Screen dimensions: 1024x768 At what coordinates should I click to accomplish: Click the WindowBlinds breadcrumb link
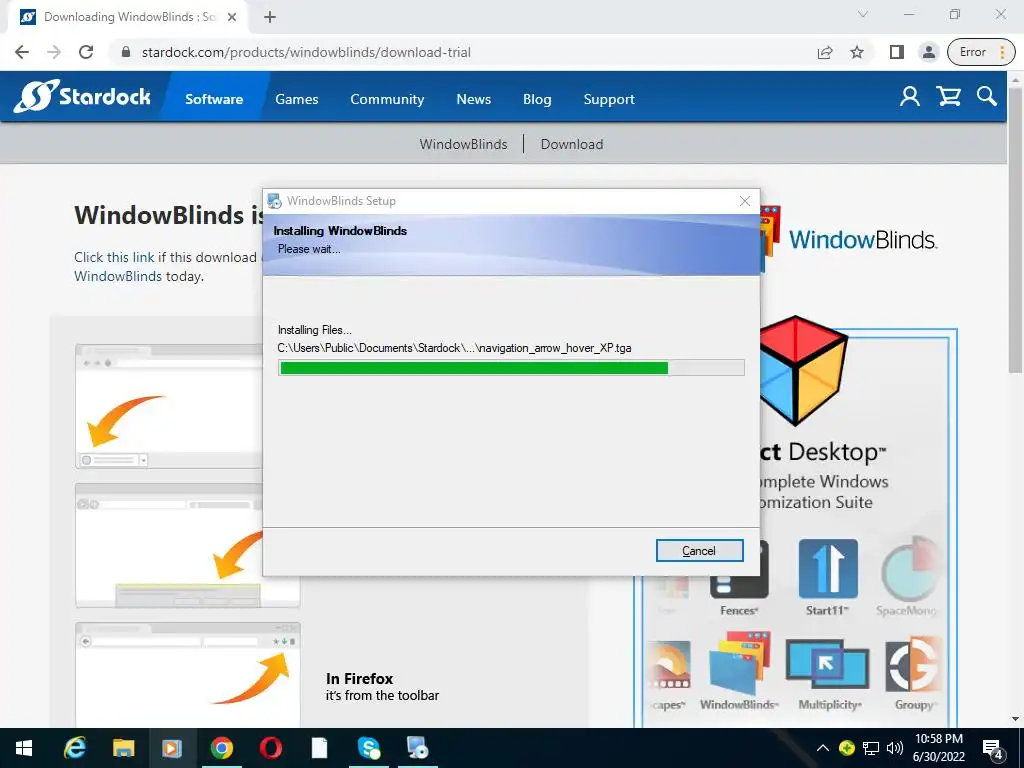(x=463, y=144)
